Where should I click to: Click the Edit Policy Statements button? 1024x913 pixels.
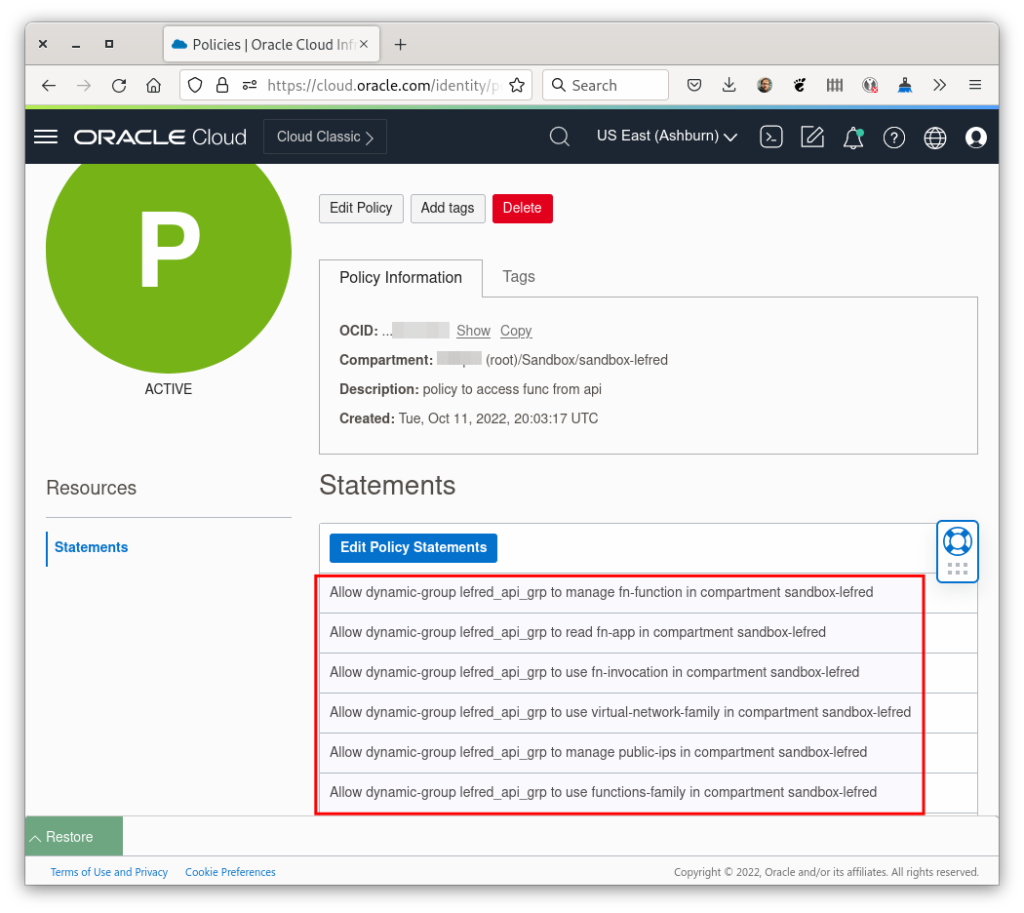click(x=413, y=547)
